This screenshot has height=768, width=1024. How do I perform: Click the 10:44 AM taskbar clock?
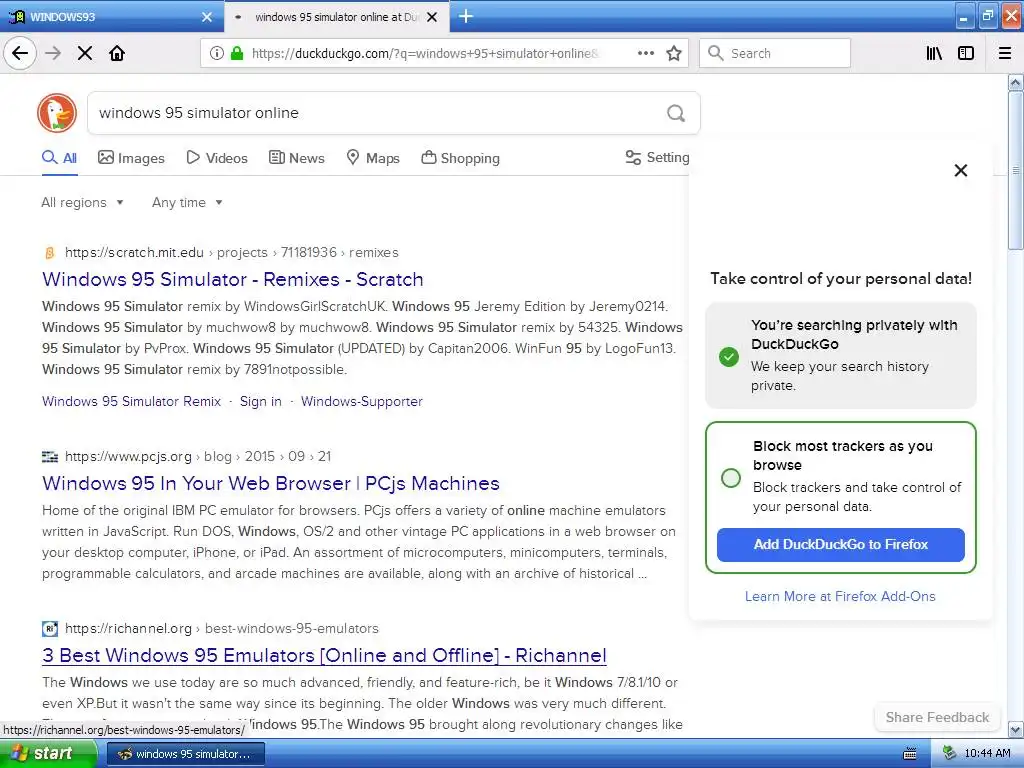987,754
